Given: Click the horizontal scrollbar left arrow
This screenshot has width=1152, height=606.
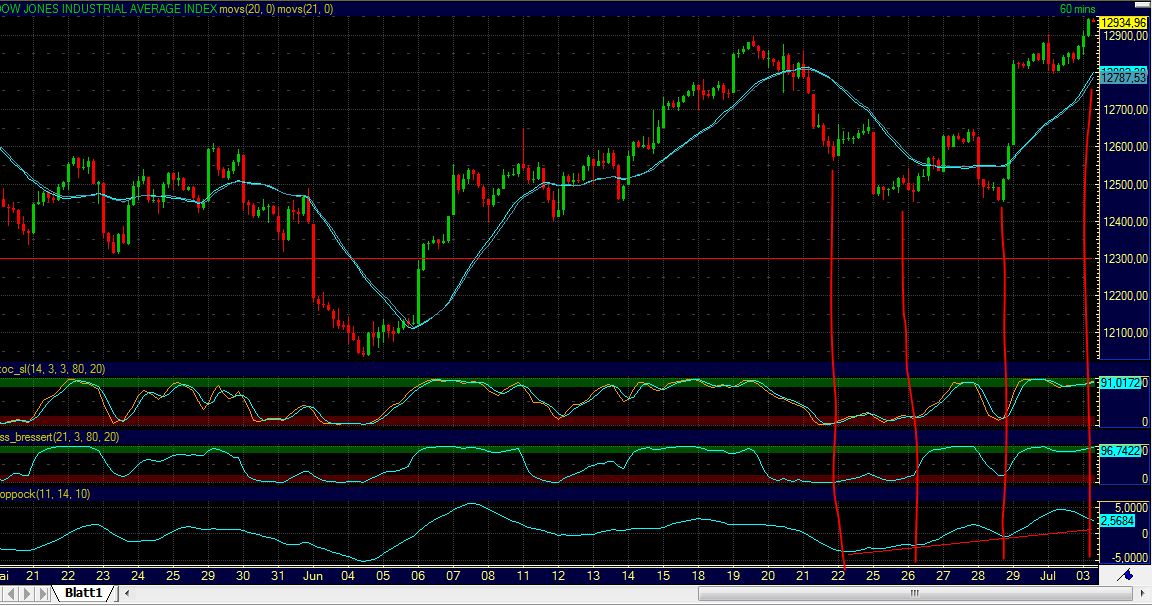Looking at the screenshot, I should (x=127, y=594).
